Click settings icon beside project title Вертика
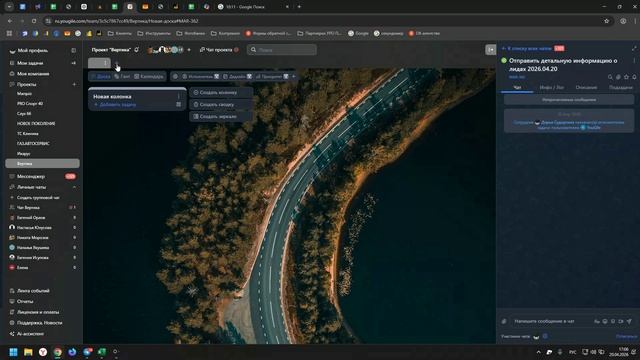640x360 pixels. point(137,50)
